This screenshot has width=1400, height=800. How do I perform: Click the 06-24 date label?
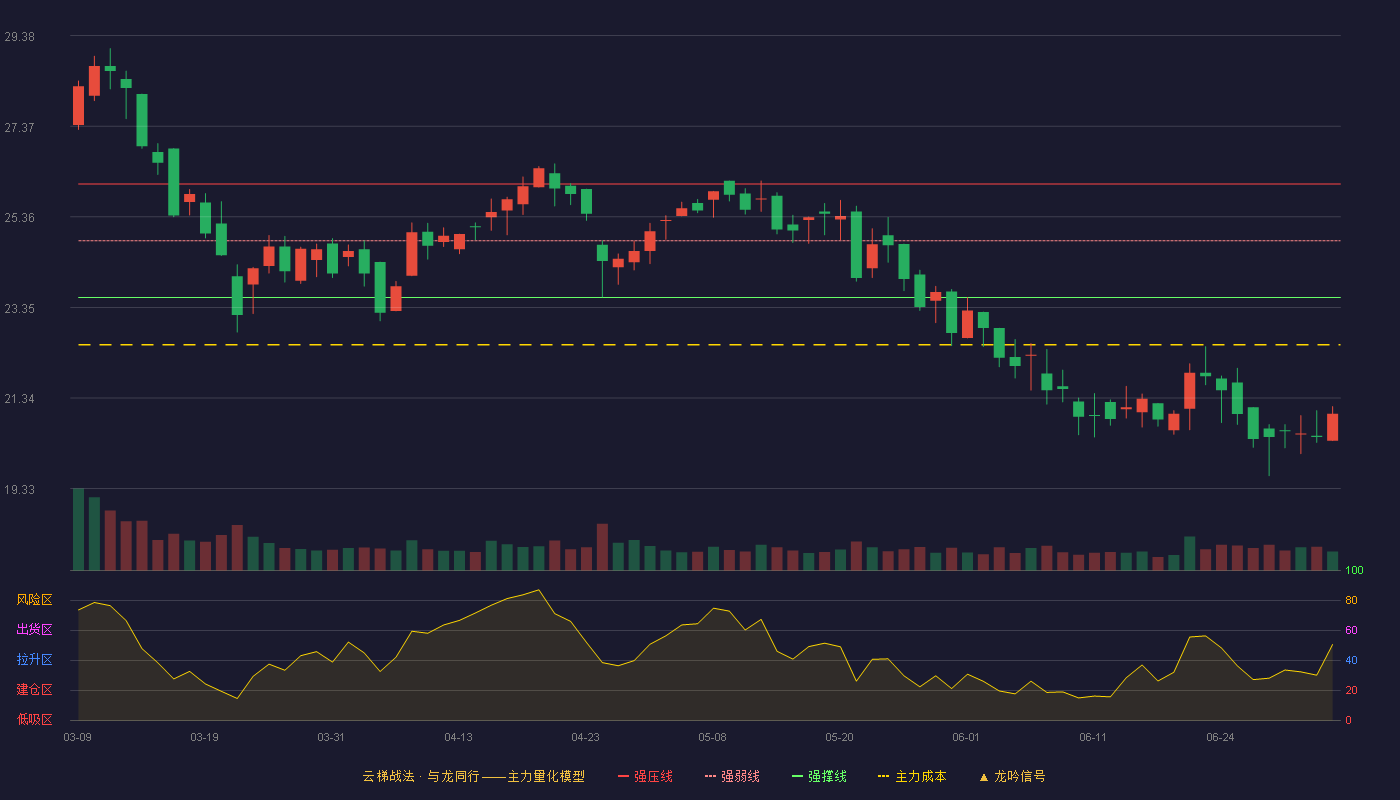(x=1220, y=737)
